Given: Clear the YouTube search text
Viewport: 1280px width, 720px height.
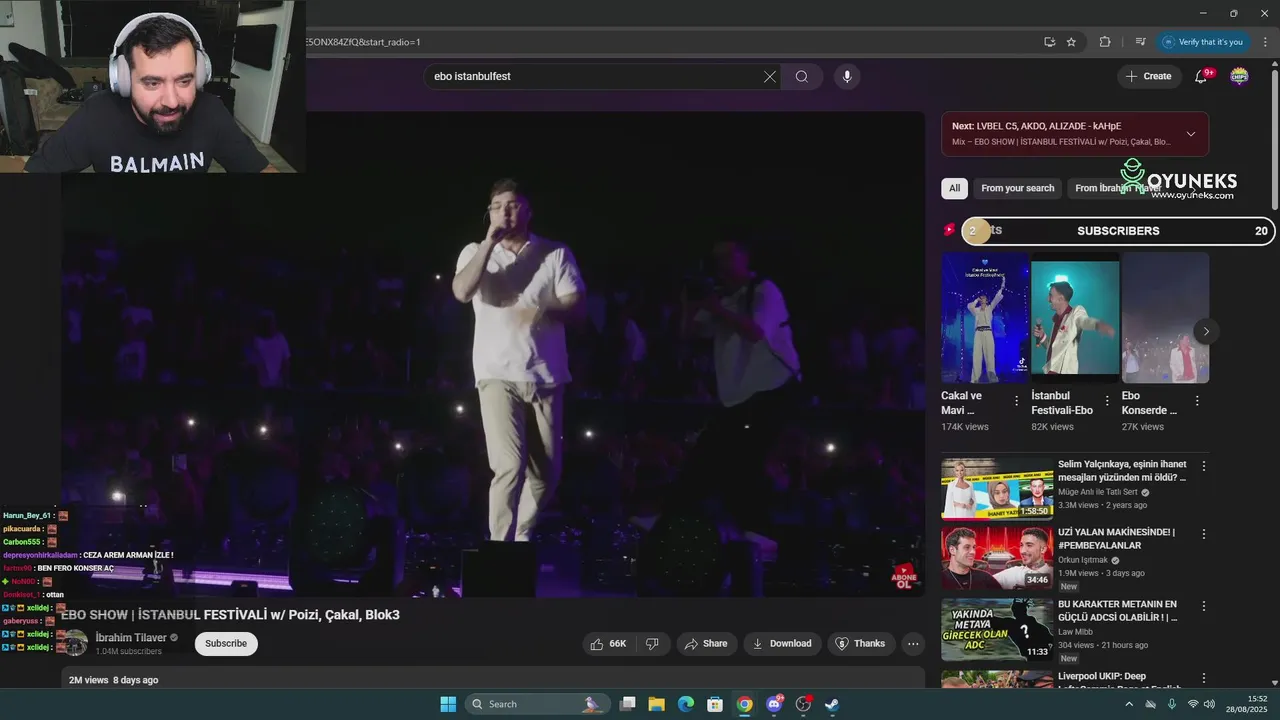Looking at the screenshot, I should (x=770, y=77).
